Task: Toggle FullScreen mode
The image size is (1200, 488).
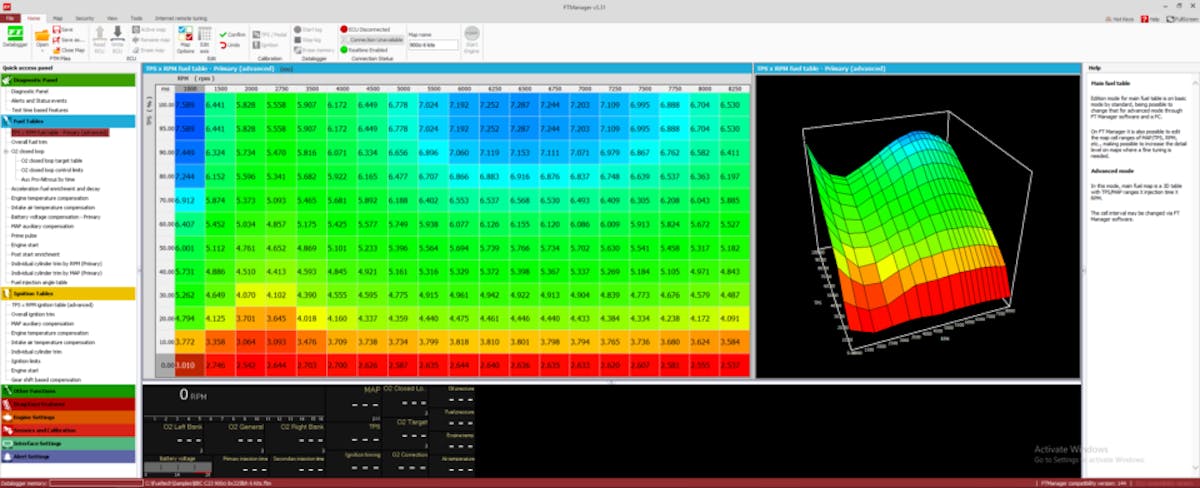Action: [1179, 19]
